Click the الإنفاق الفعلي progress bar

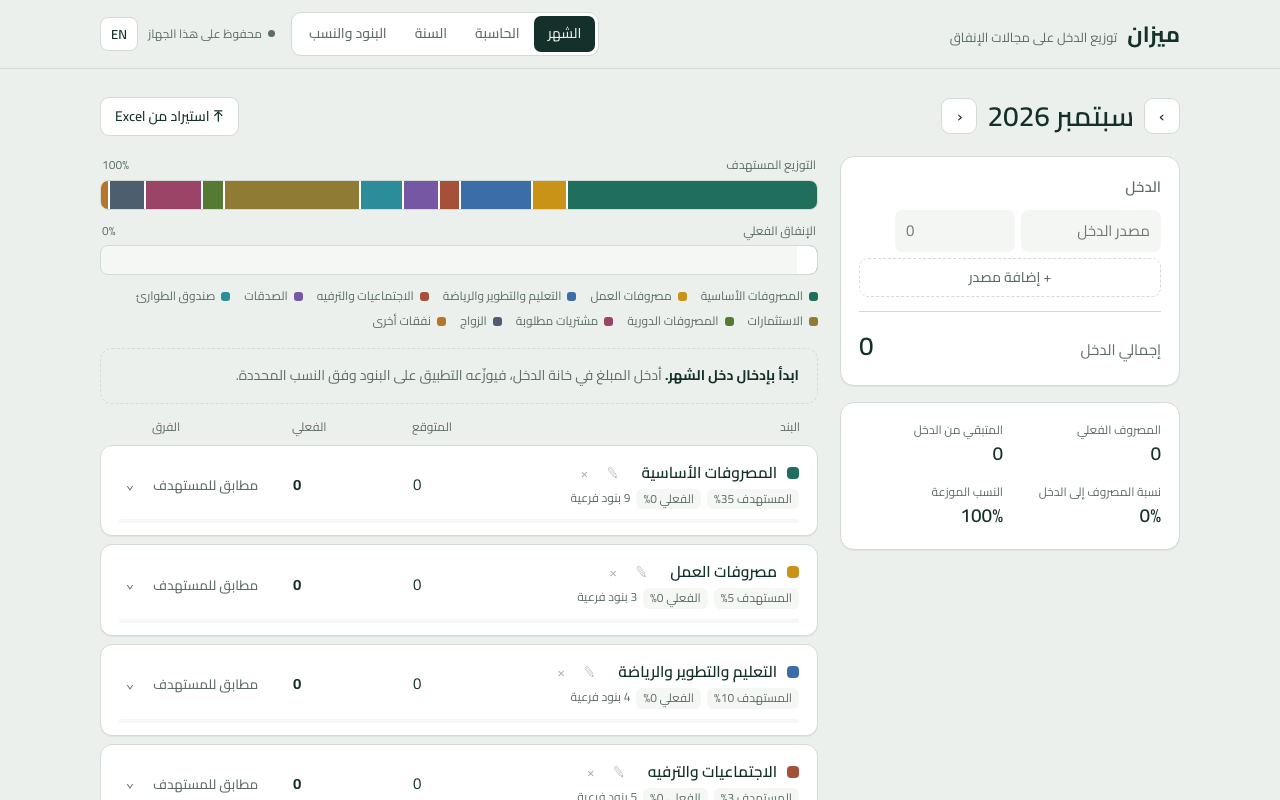459,260
